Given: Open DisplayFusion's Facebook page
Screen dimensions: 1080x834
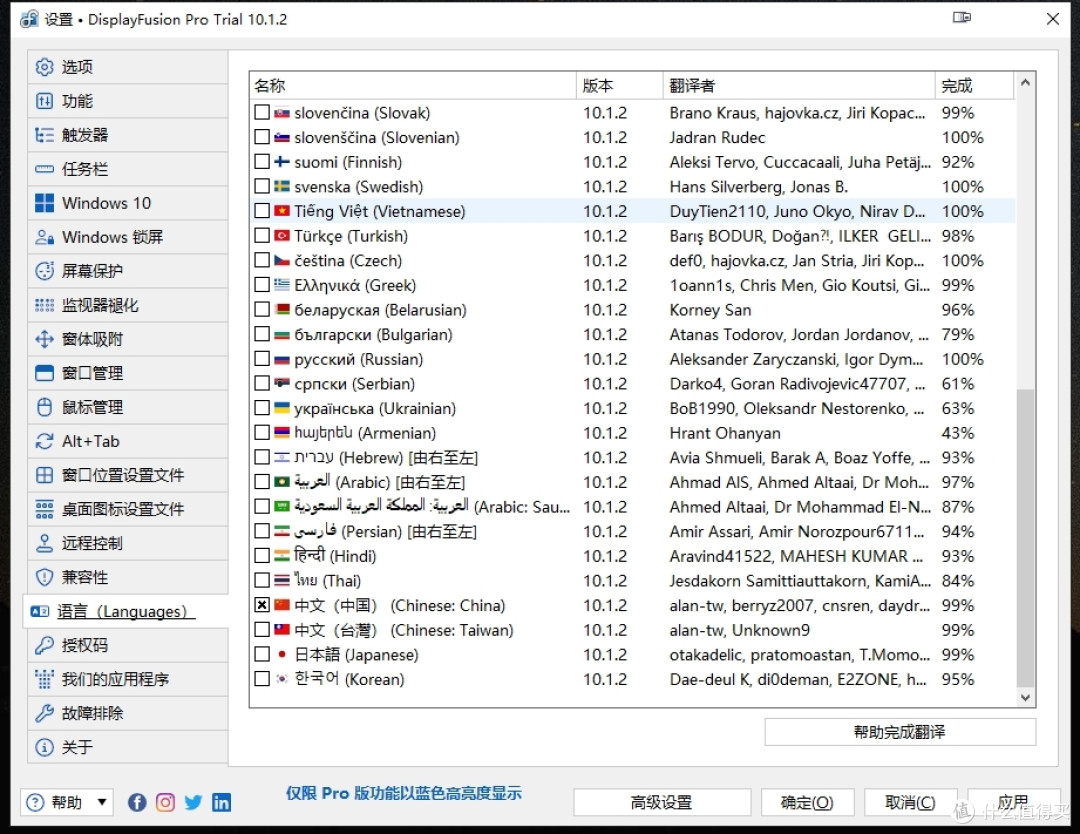Looking at the screenshot, I should [x=137, y=802].
